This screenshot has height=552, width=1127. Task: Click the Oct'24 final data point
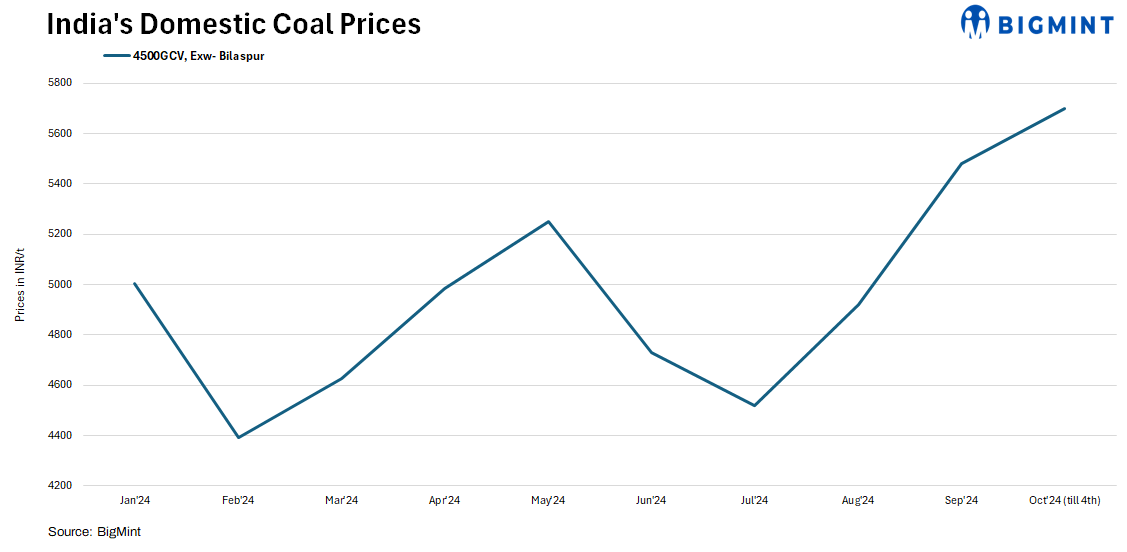pos(1064,108)
